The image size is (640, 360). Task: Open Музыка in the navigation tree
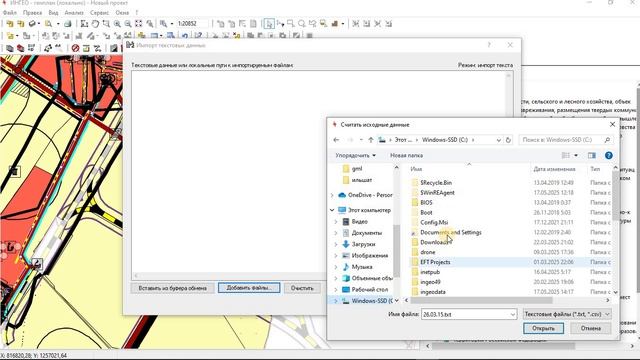357,267
